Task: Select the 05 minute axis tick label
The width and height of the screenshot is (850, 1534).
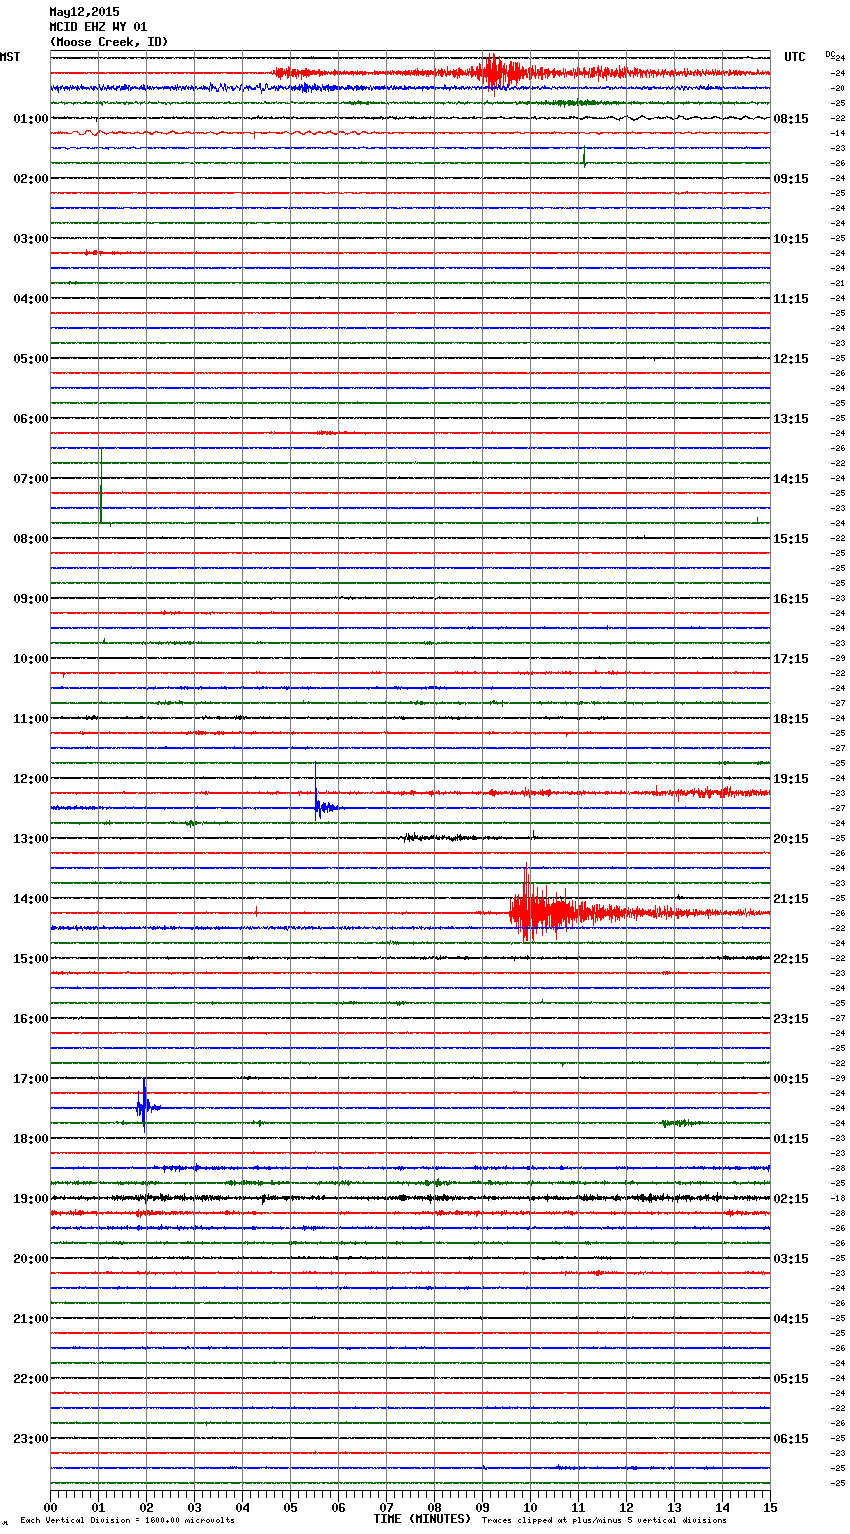Action: [x=290, y=1507]
